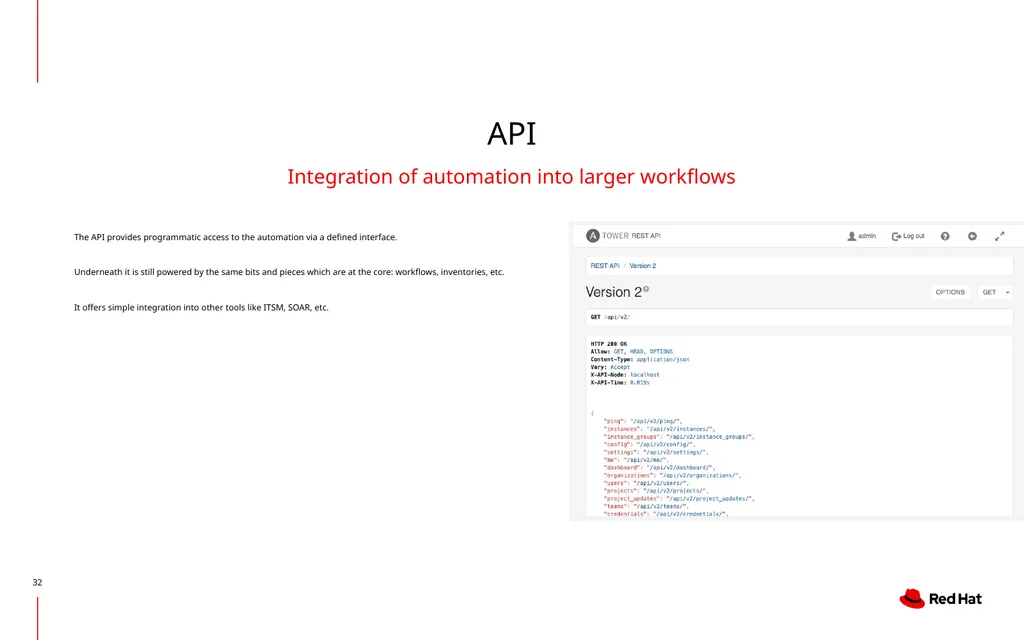Open the "/api/v2/ping/" endpoint link

tap(655, 421)
